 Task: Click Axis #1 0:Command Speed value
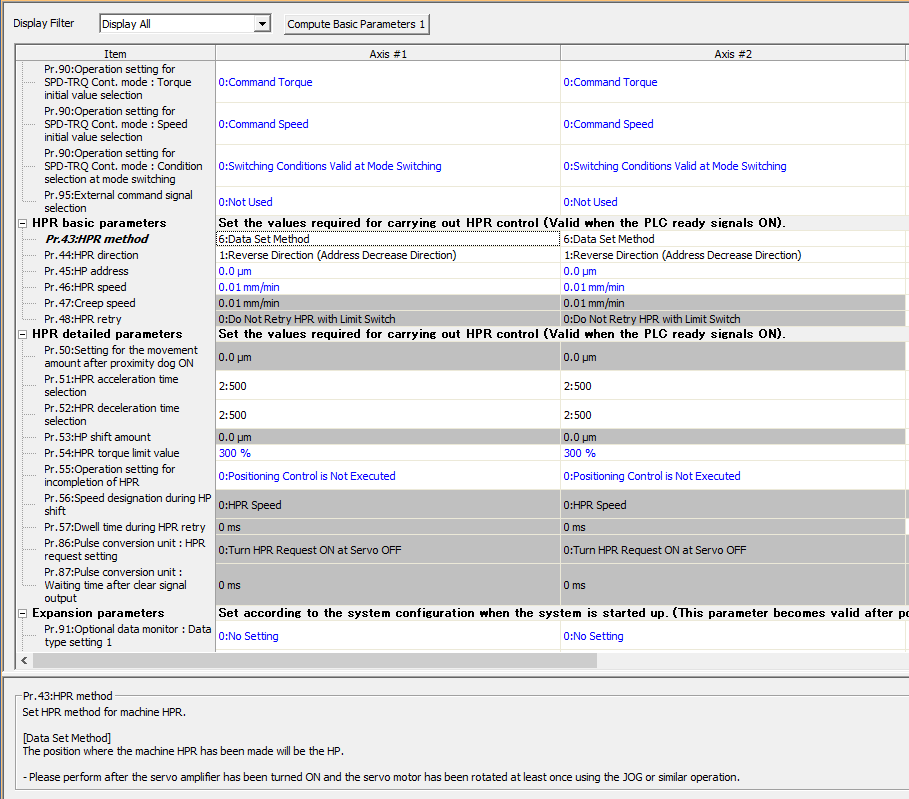click(388, 124)
